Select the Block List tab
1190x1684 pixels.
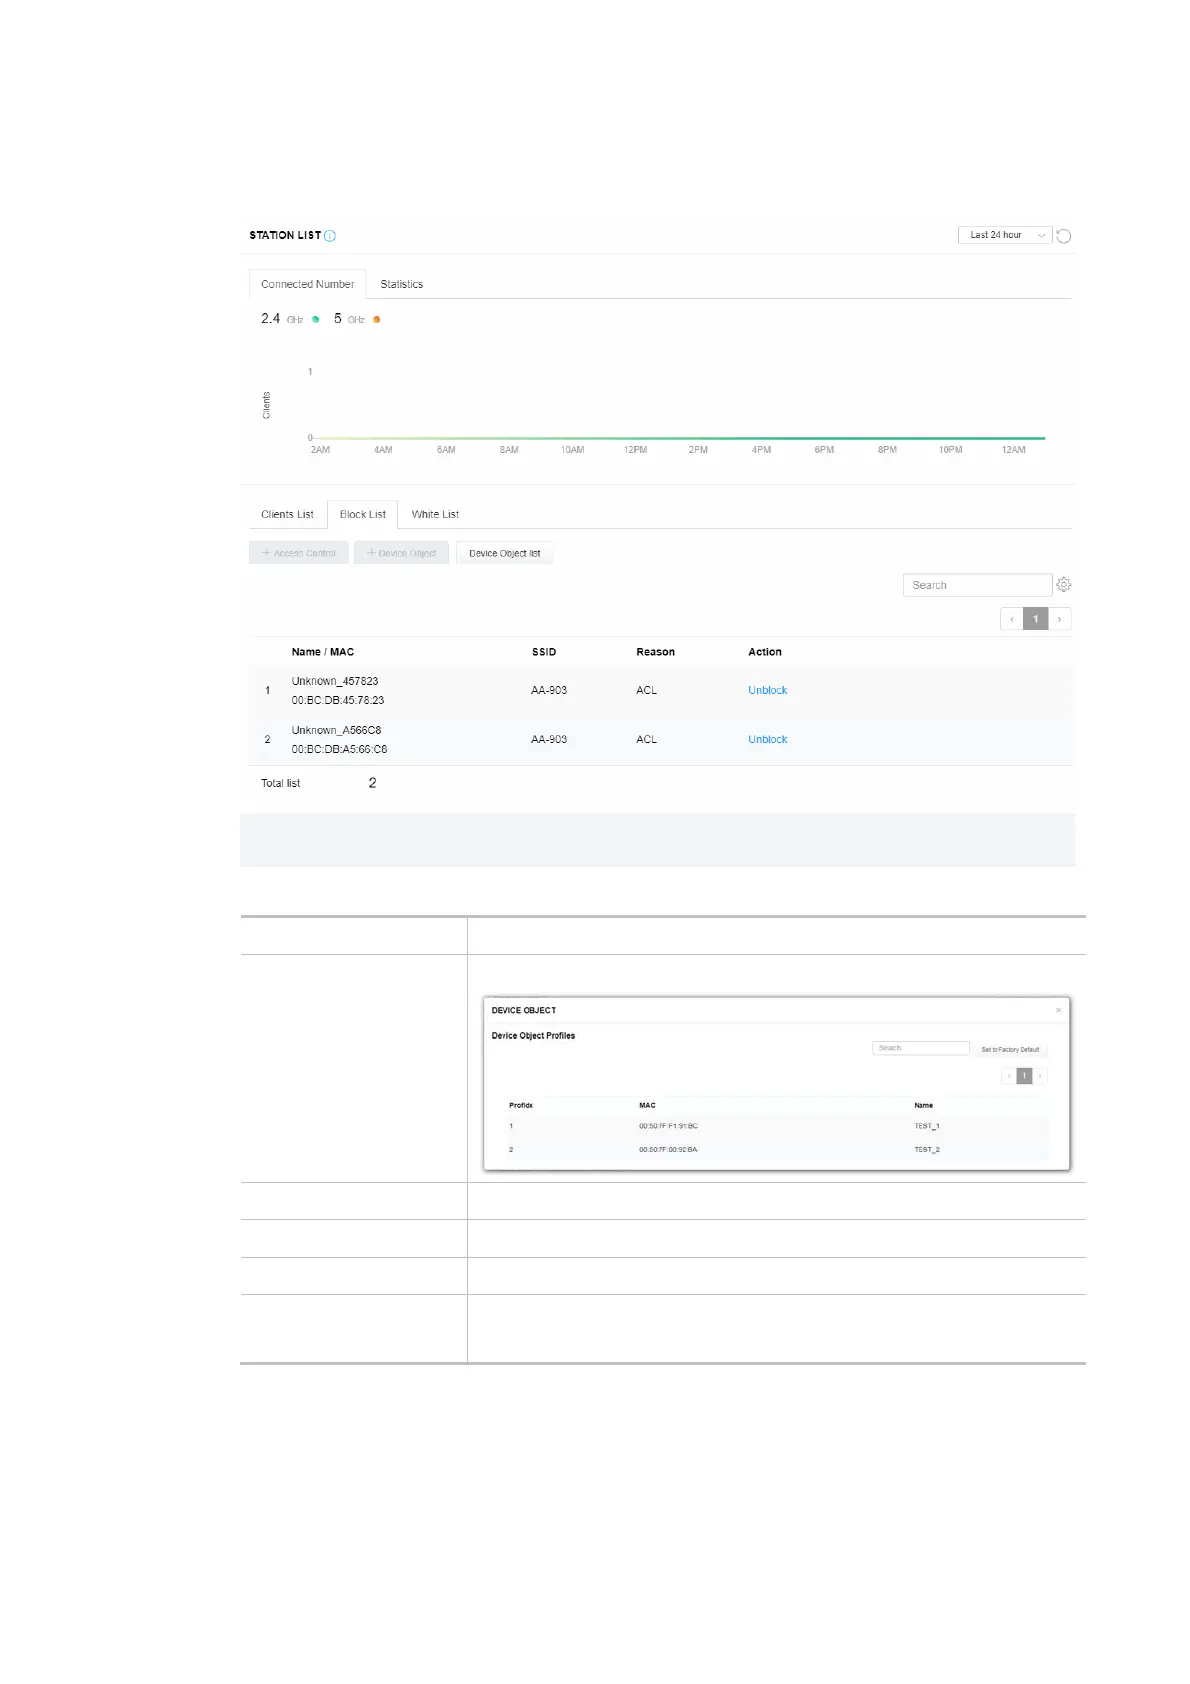click(363, 514)
